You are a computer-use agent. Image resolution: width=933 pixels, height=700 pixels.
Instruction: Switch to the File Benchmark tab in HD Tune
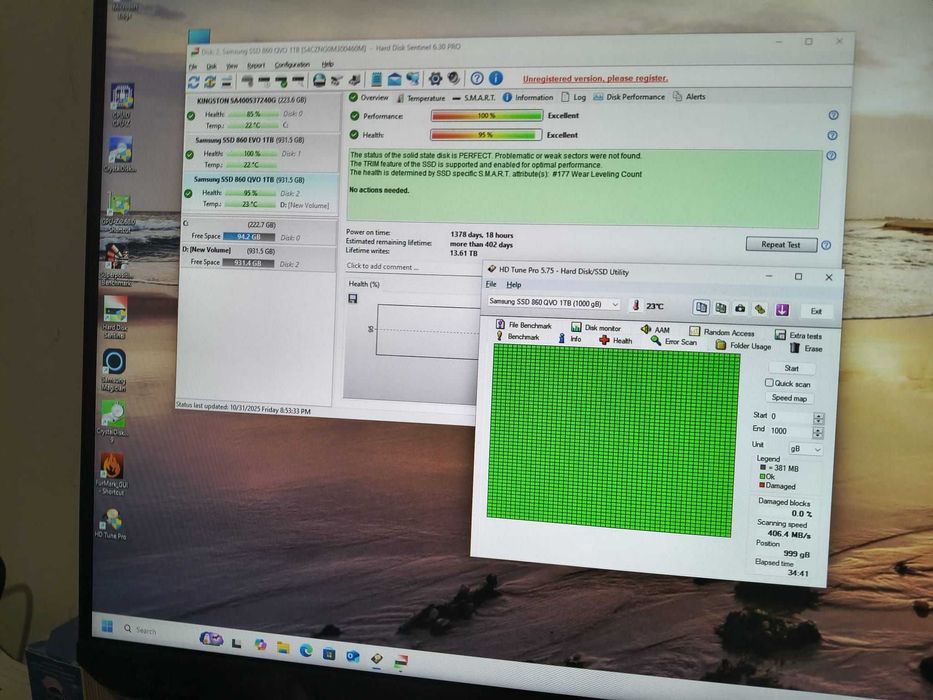pyautogui.click(x=524, y=325)
